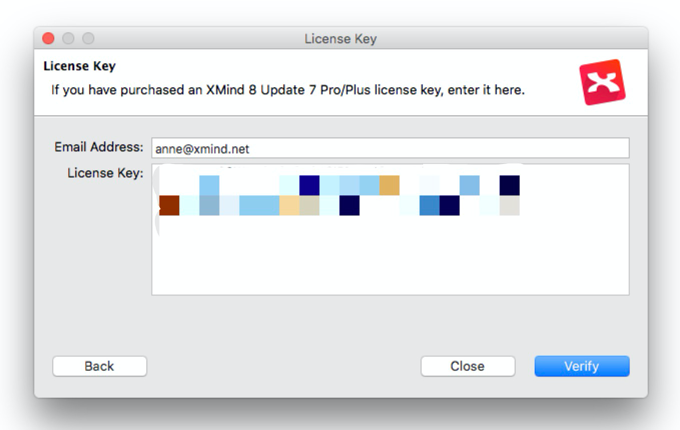Screen dimensions: 680x430
Task: Click the disabled minimize window button
Action: [x=68, y=39]
